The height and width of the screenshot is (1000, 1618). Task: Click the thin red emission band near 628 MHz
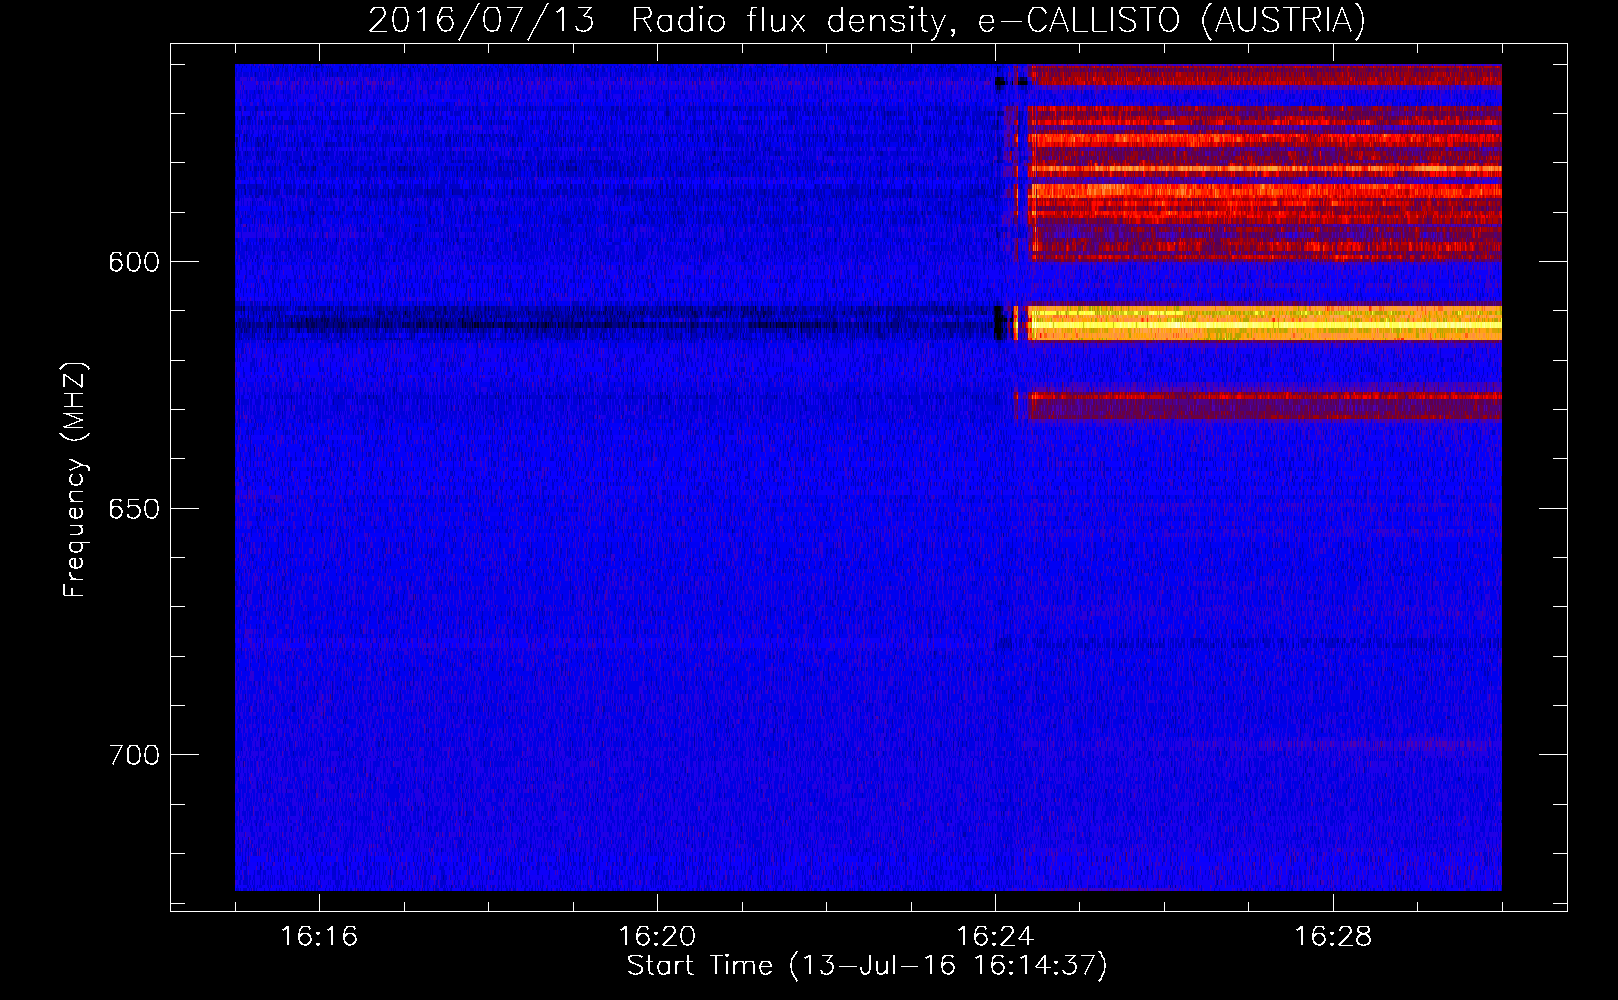1265,397
